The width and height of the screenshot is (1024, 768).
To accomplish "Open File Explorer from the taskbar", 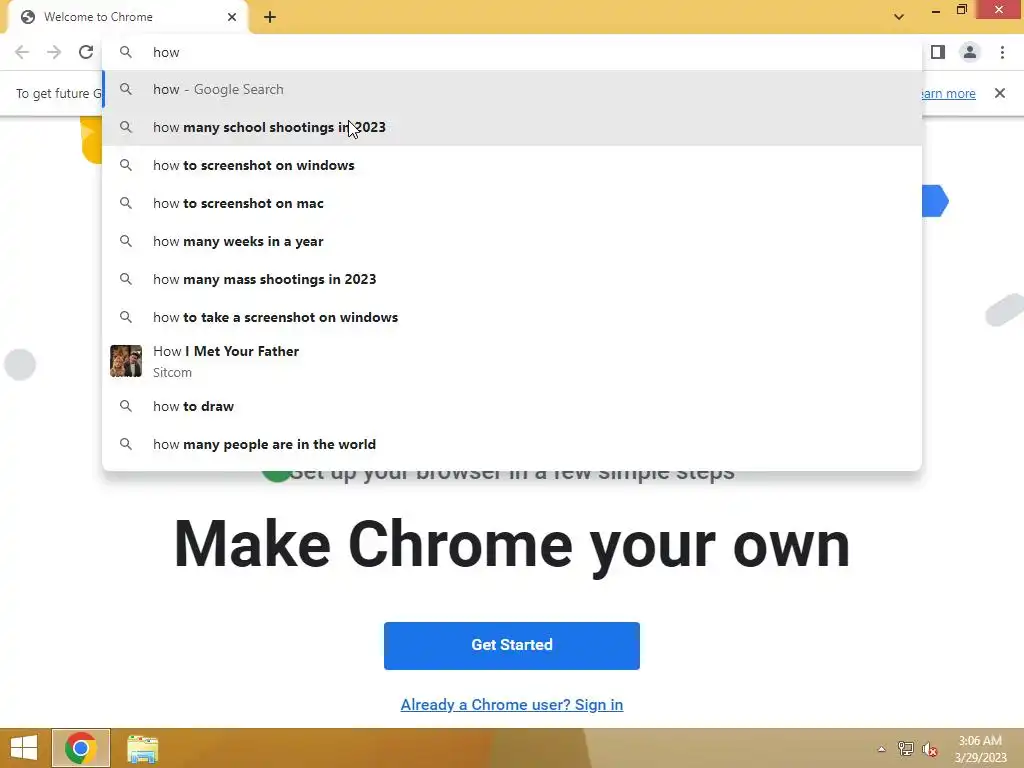I will pos(142,748).
